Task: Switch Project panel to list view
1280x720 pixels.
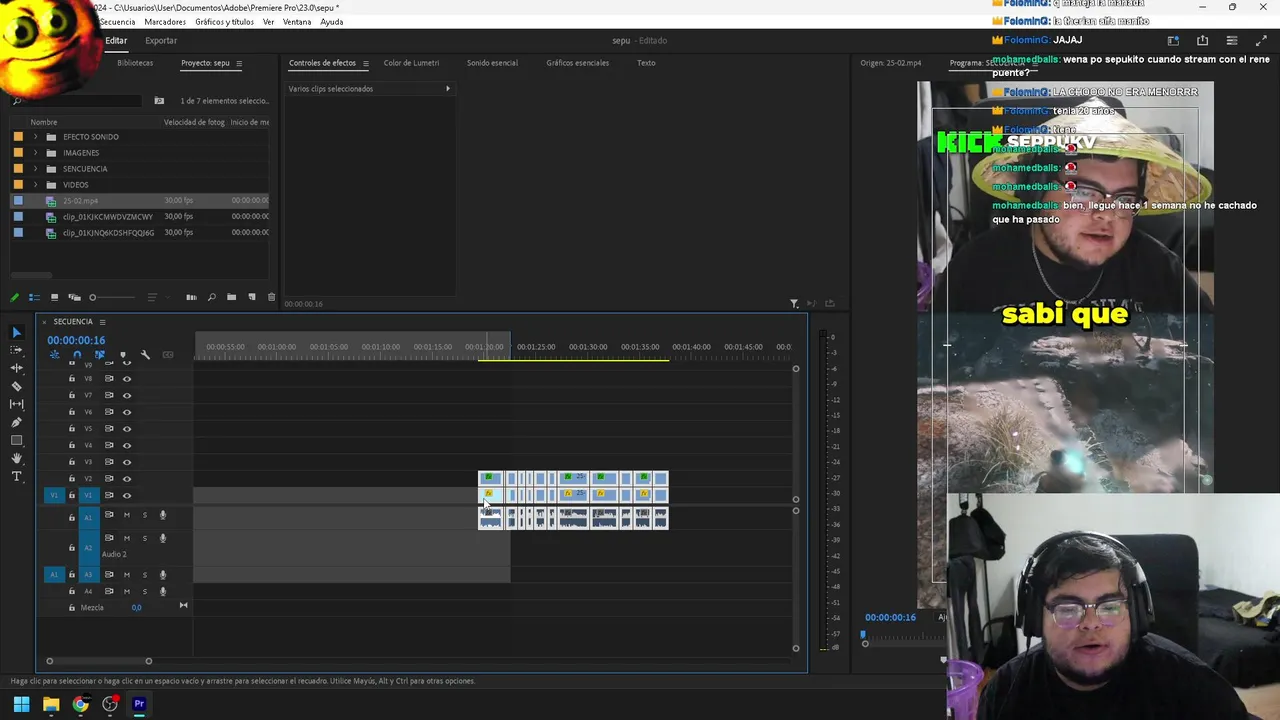Action: [x=34, y=297]
